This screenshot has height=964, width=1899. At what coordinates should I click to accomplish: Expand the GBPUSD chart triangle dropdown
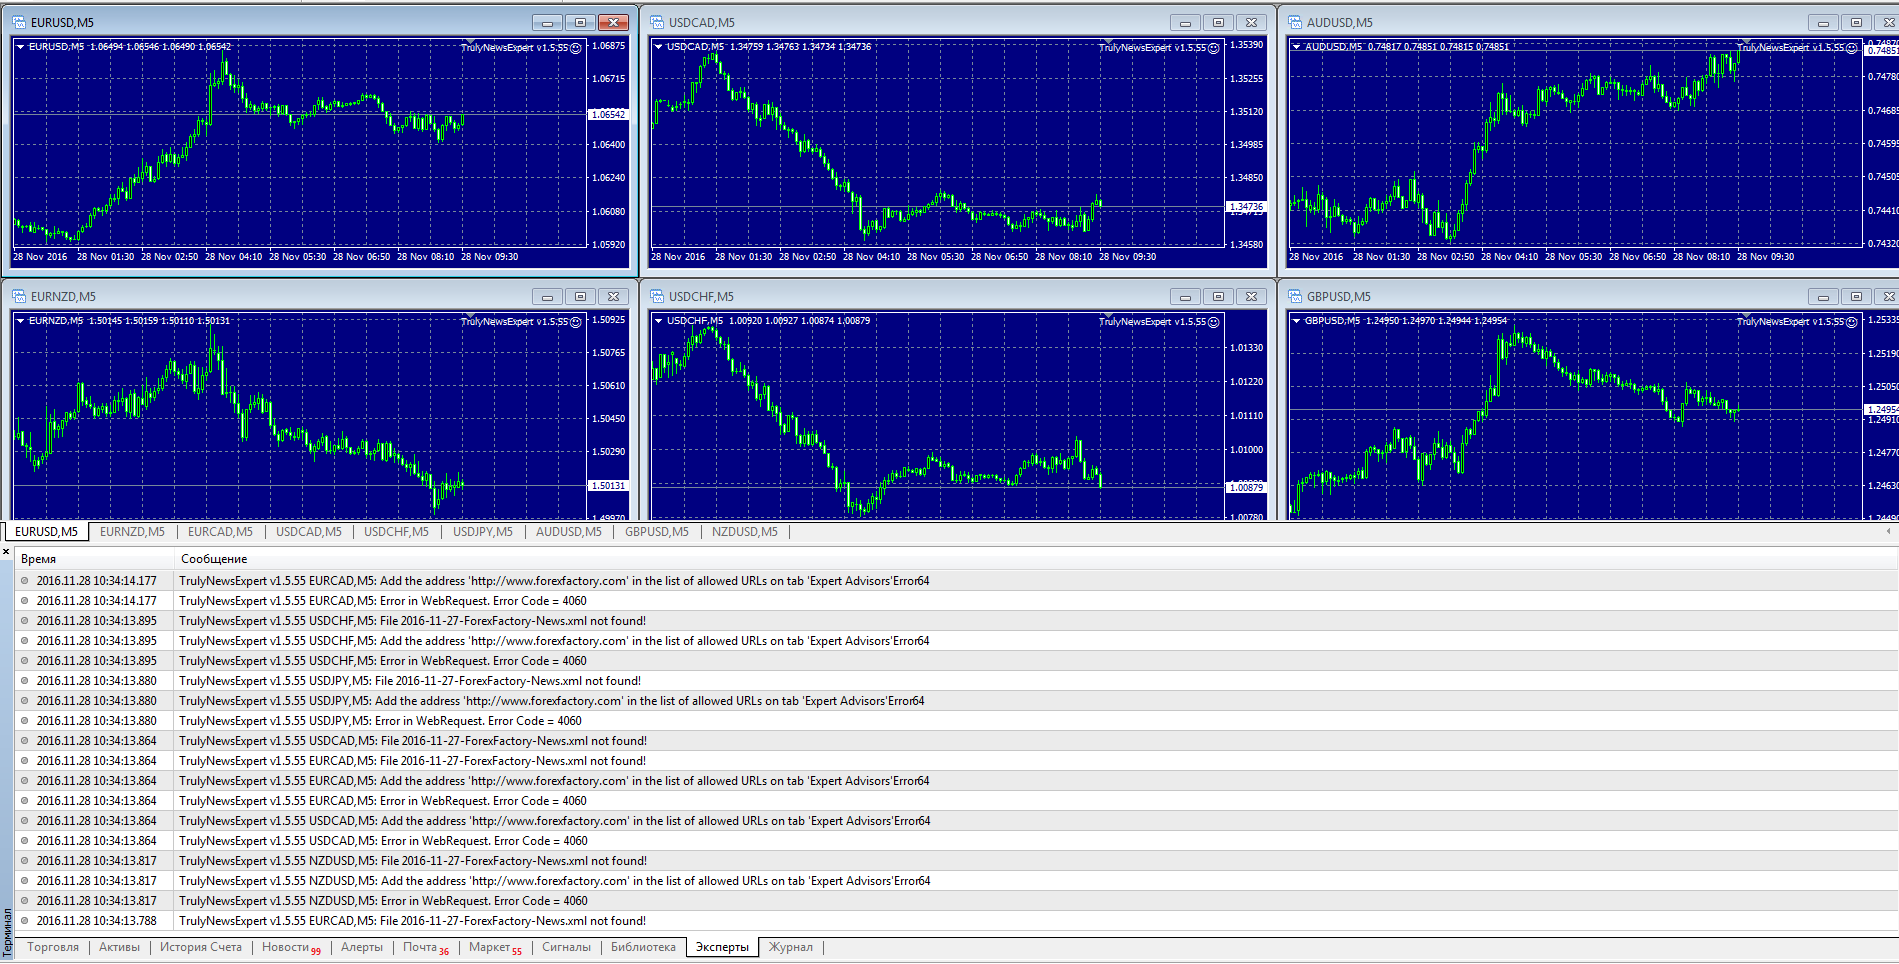1296,321
